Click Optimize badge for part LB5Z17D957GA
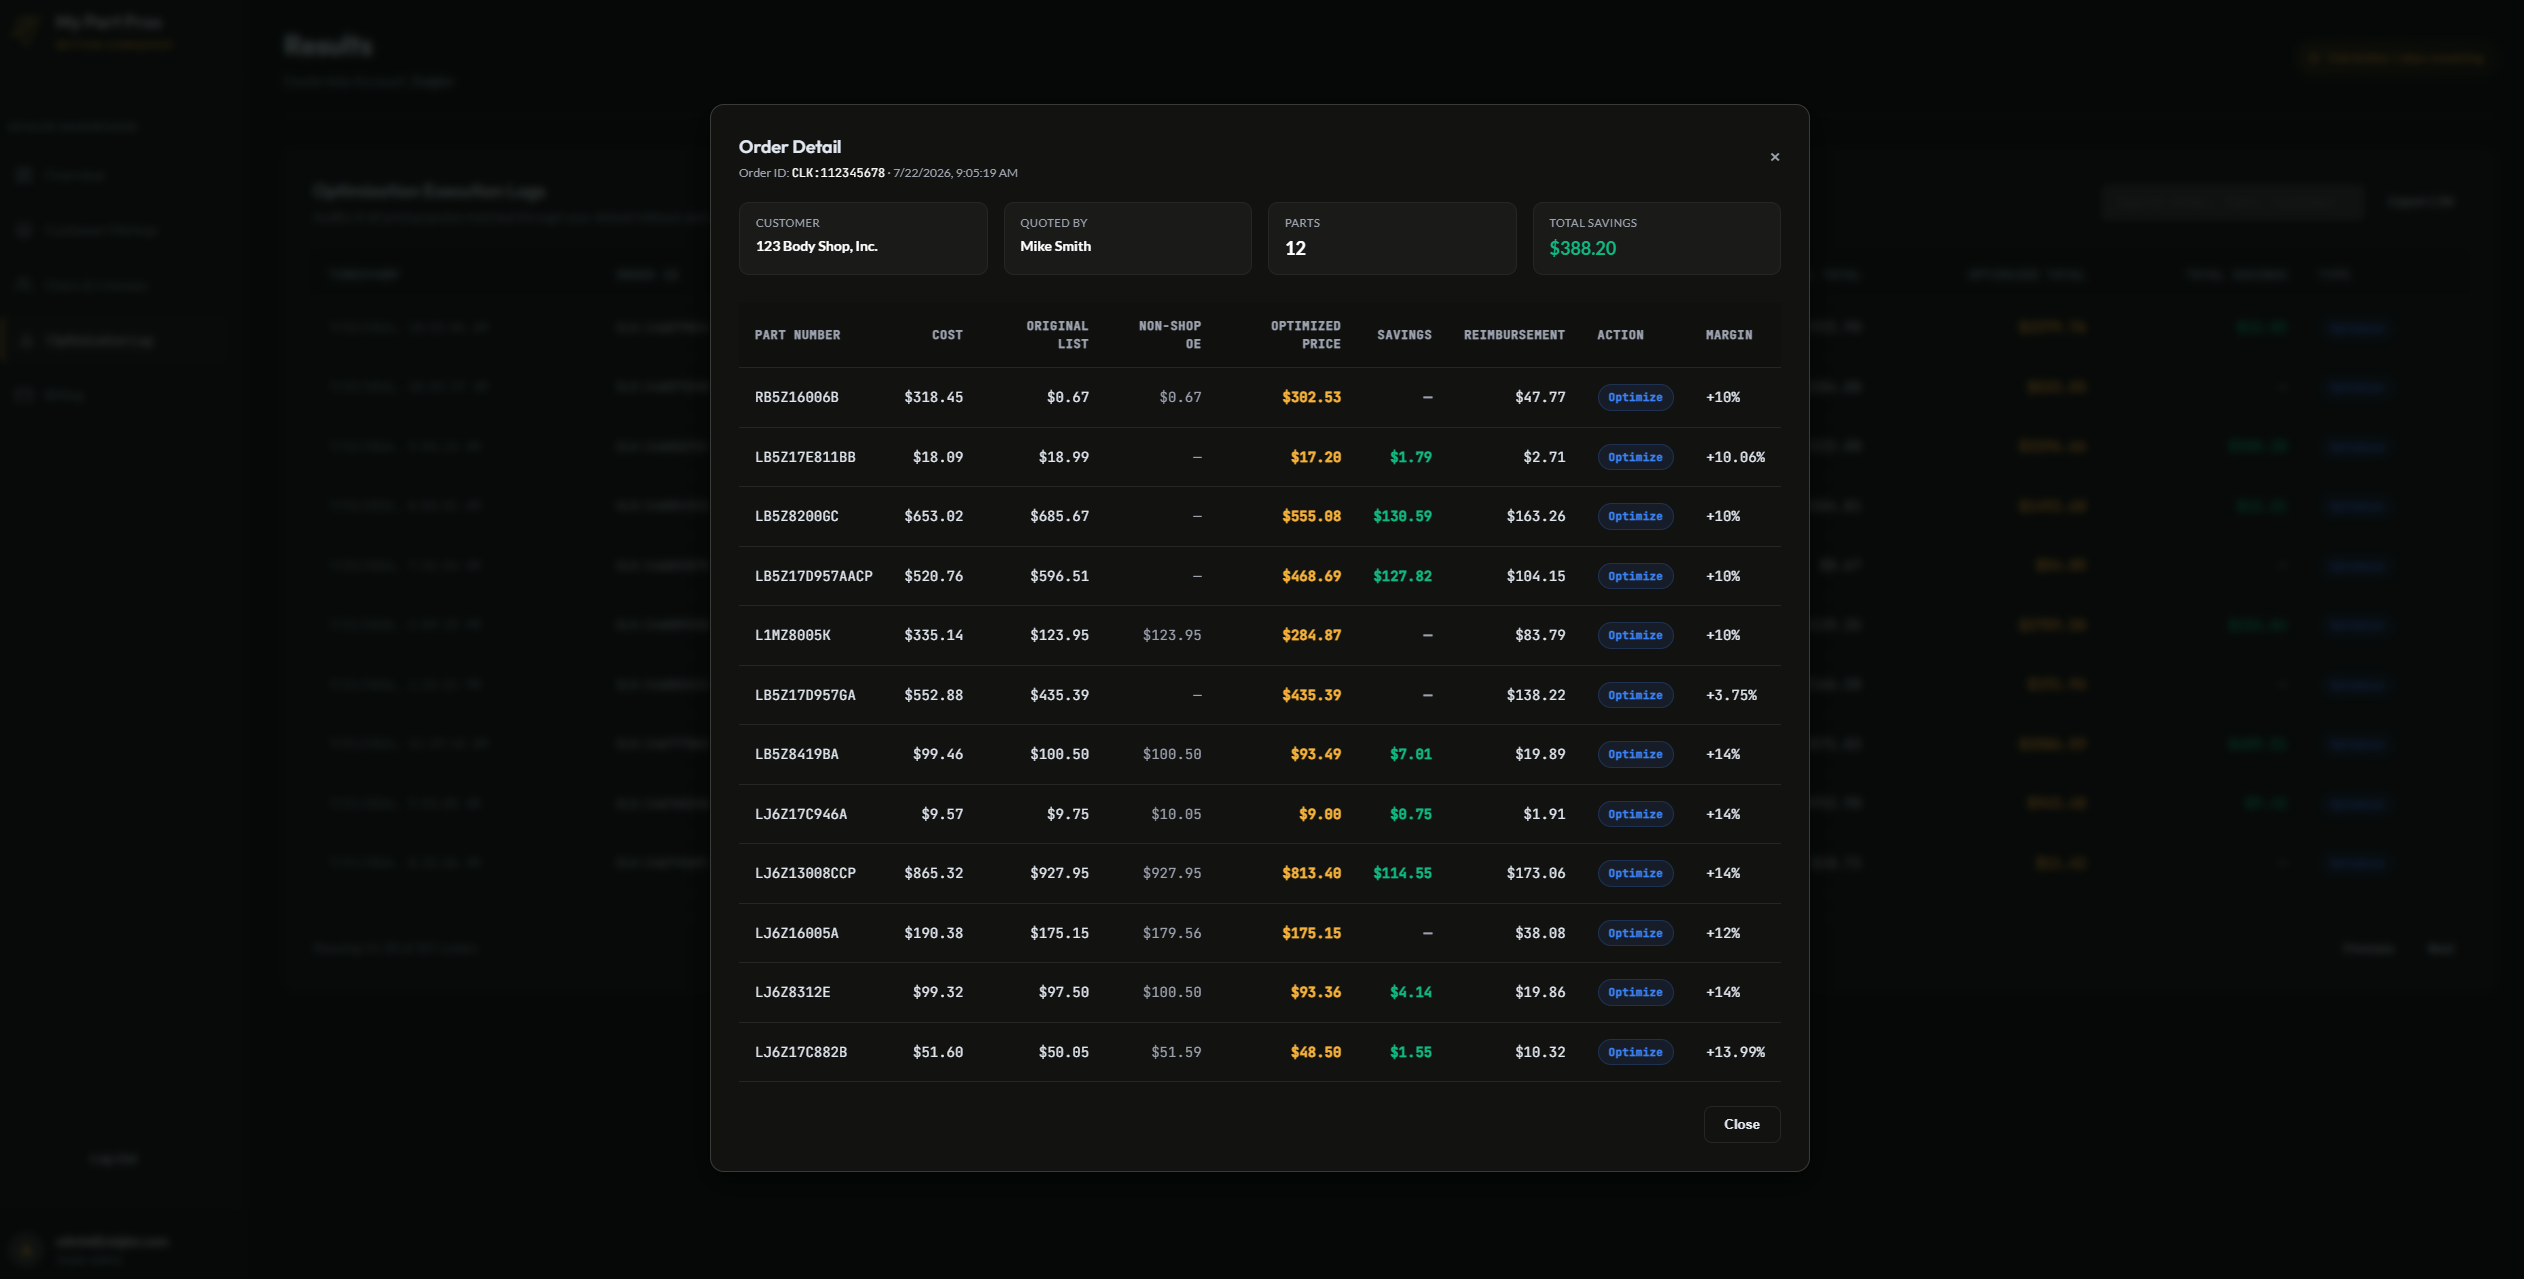 [1635, 695]
